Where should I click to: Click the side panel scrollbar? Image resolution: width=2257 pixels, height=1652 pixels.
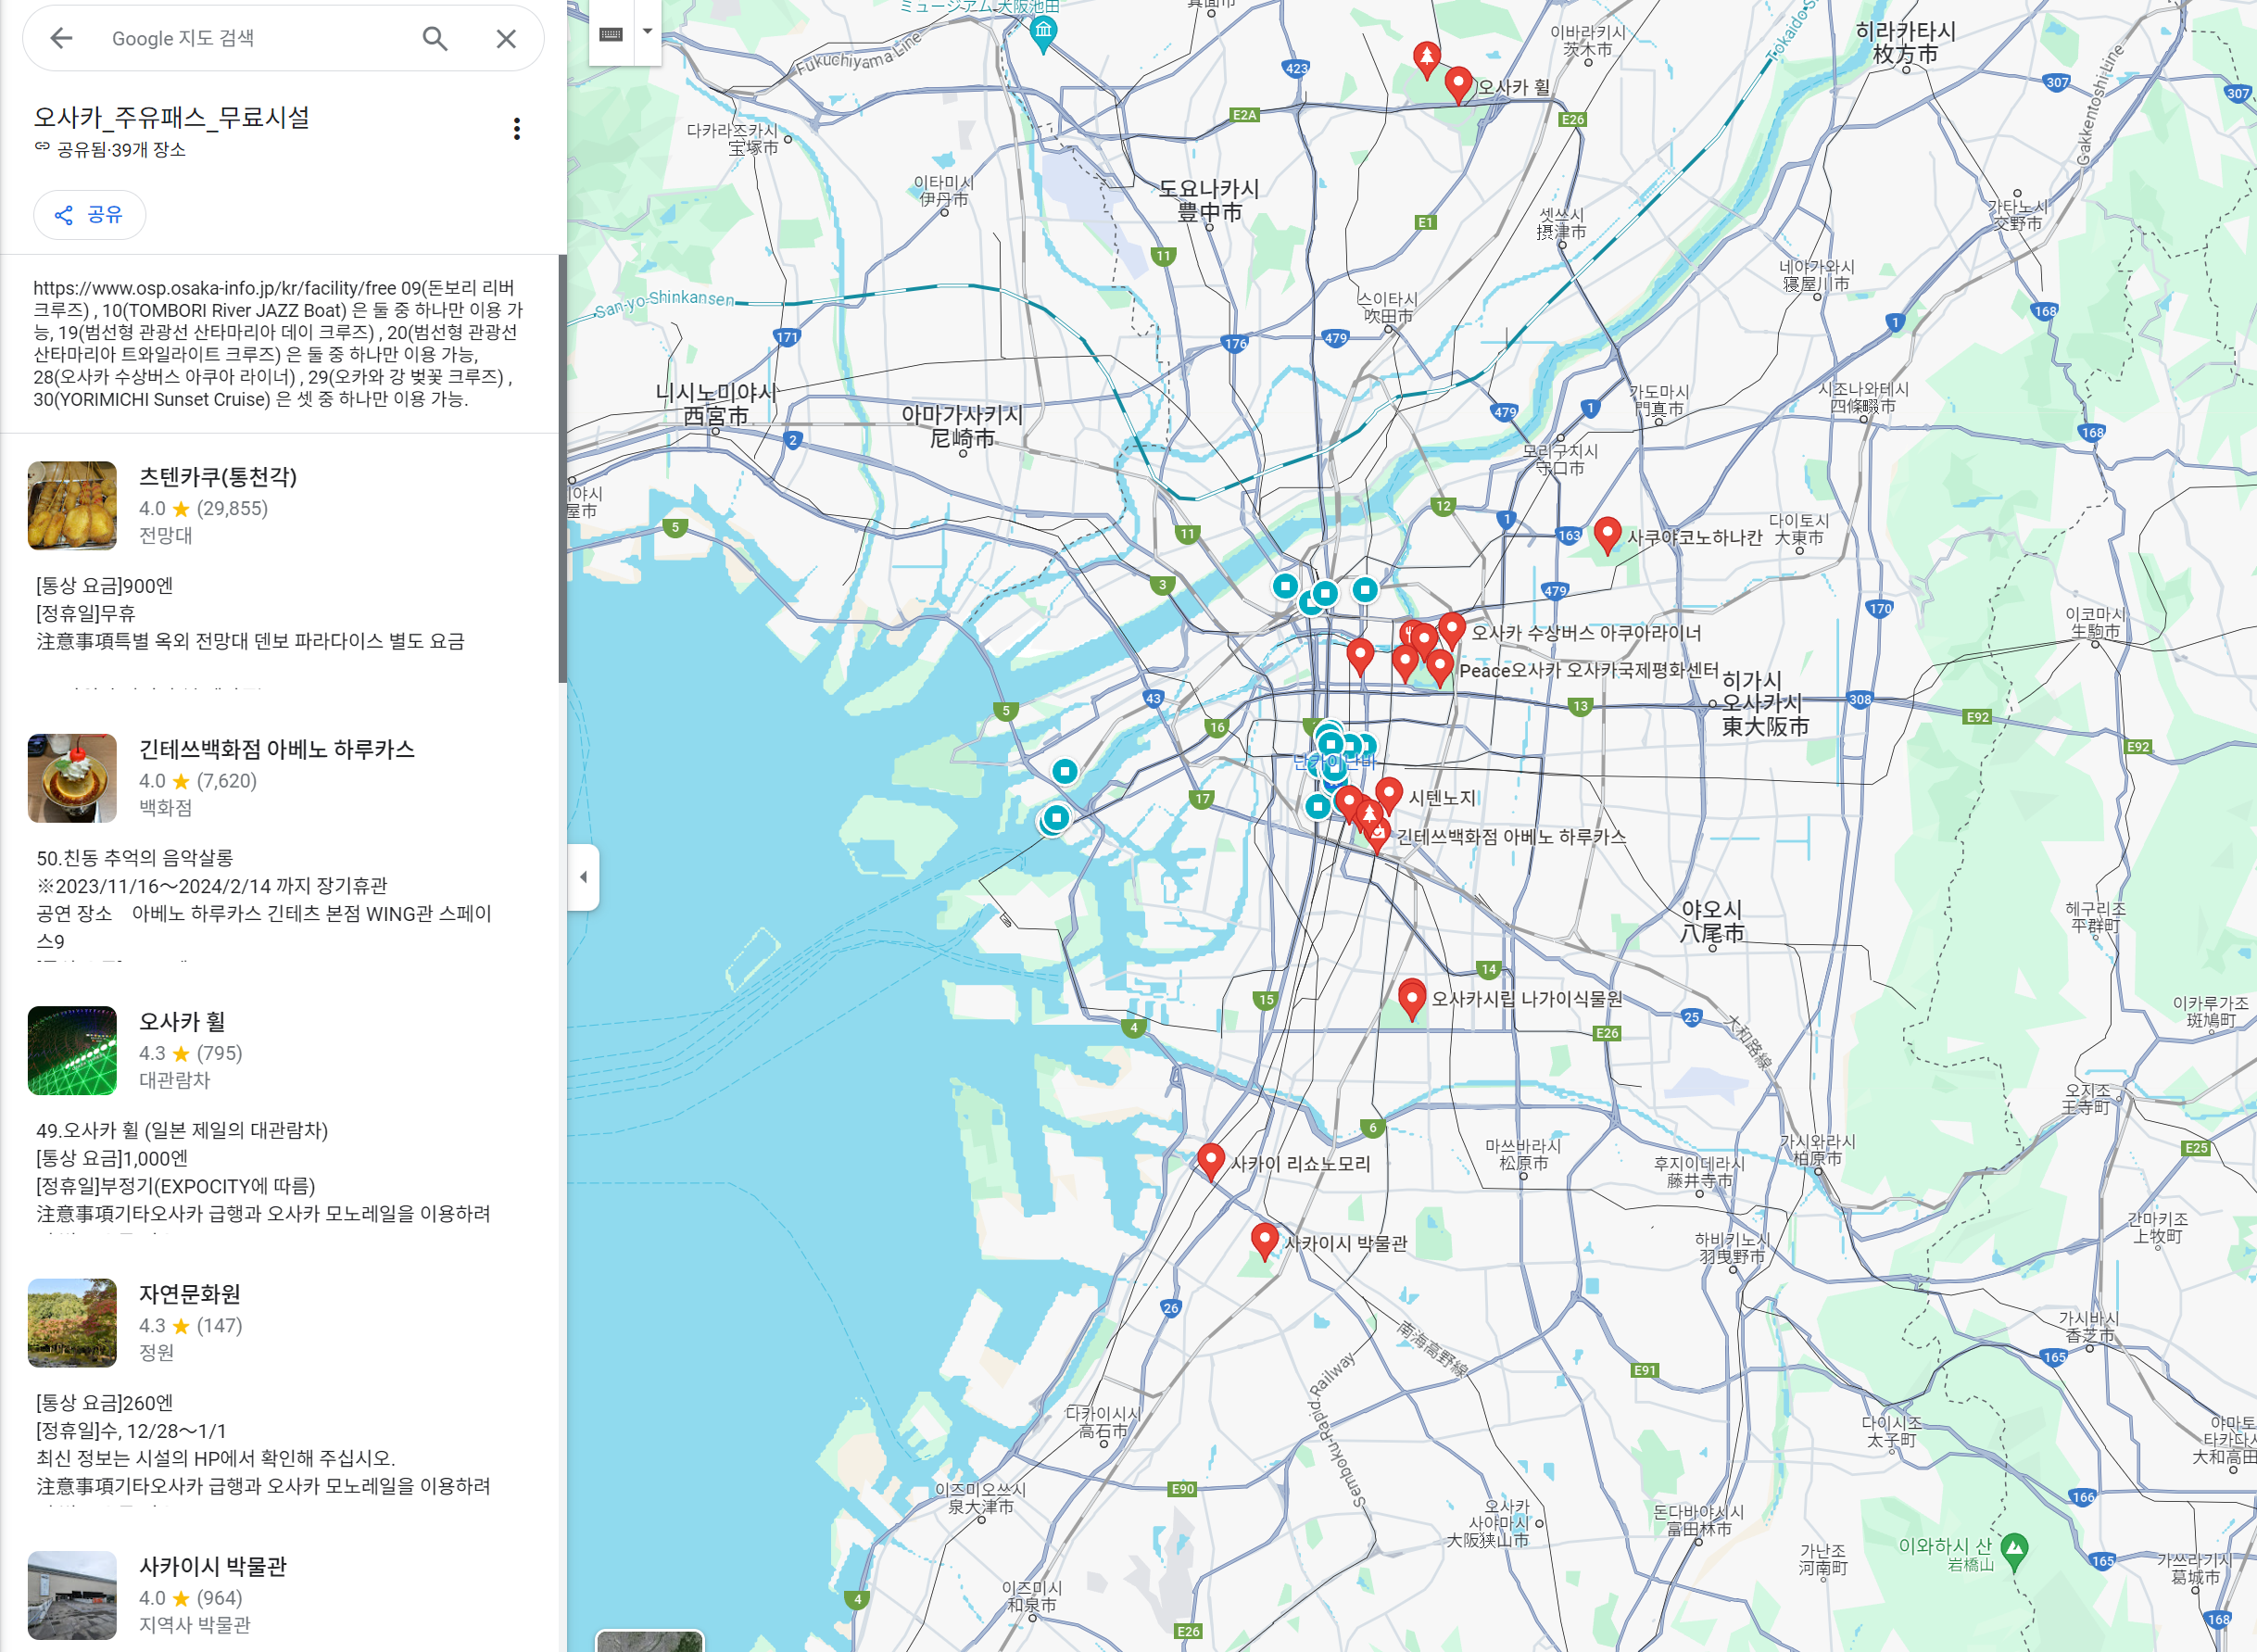click(x=562, y=470)
